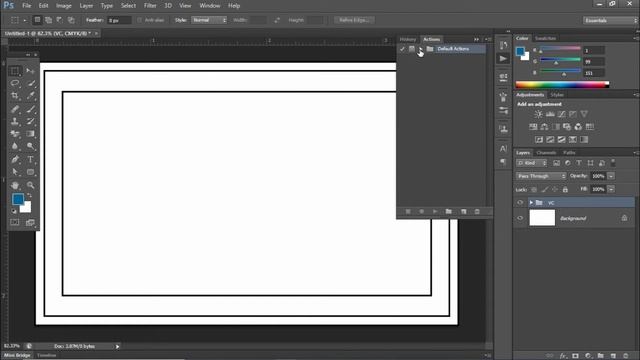The width and height of the screenshot is (640, 360).
Task: Select the Lasso tool
Action: 15,83
